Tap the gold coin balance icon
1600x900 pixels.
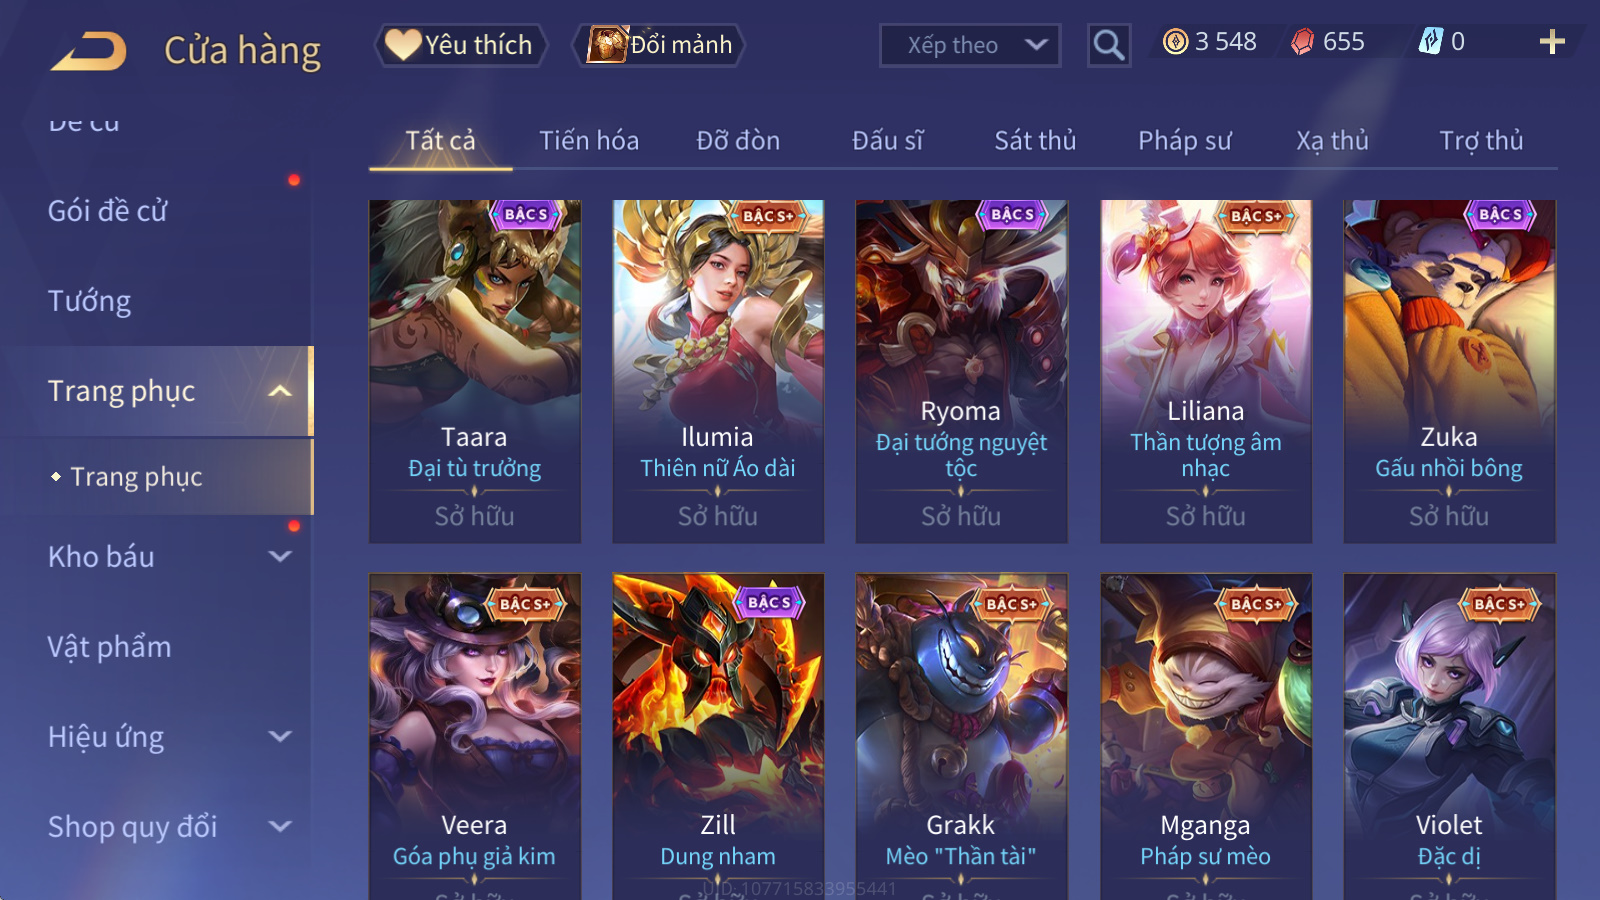pos(1176,42)
